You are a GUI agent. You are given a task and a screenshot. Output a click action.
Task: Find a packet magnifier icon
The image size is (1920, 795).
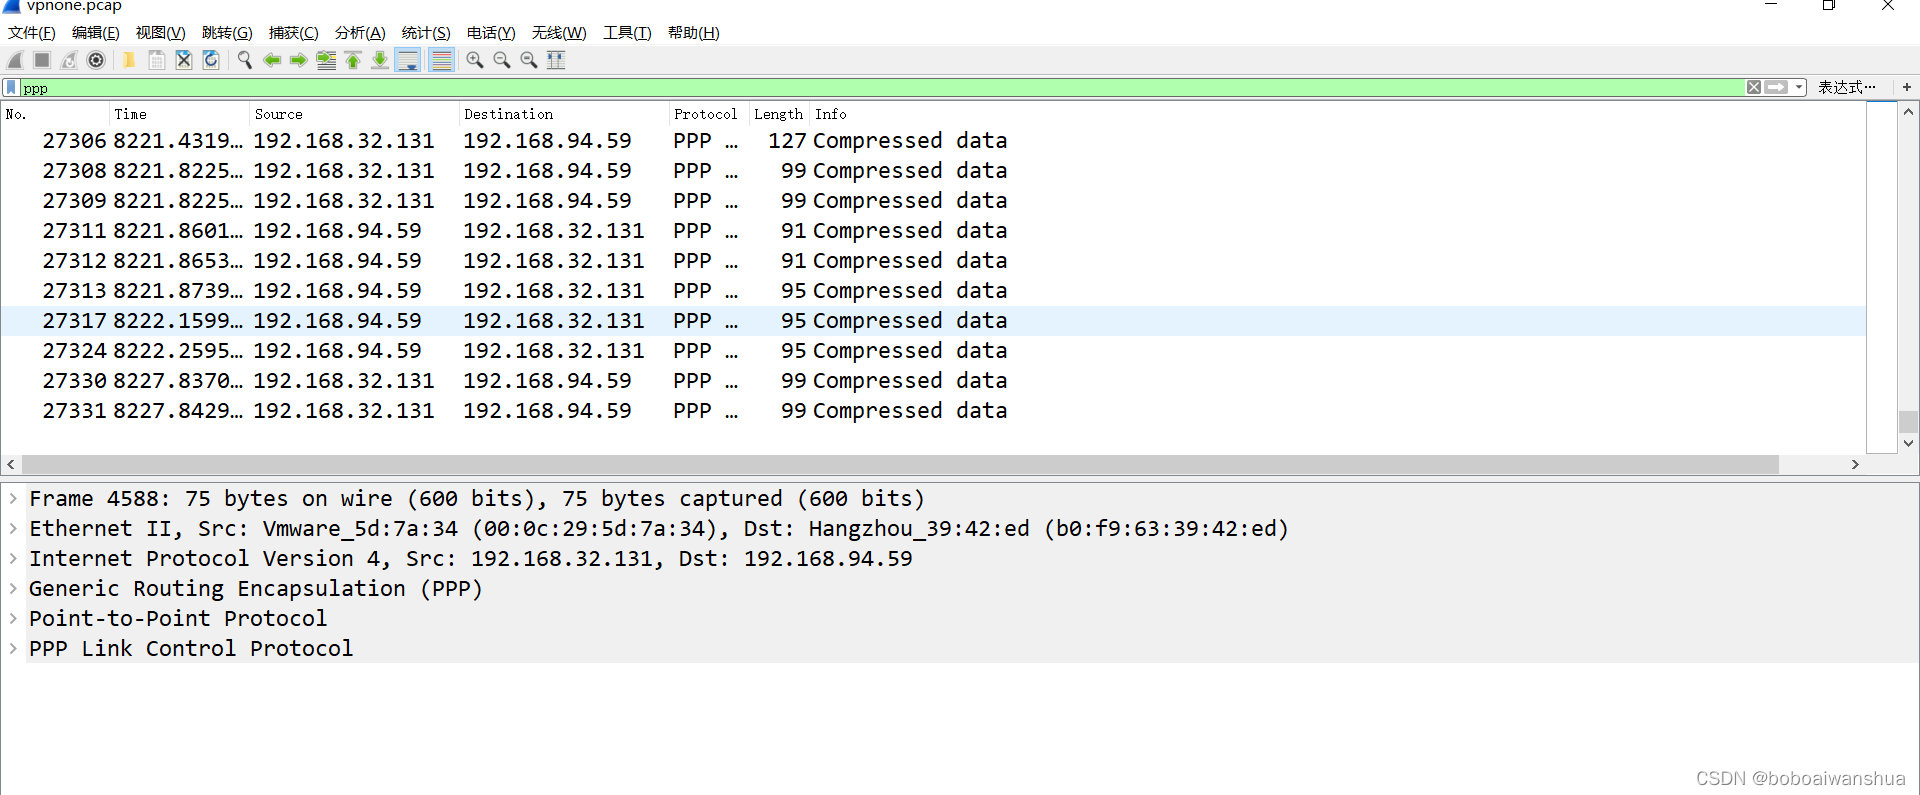pyautogui.click(x=244, y=60)
